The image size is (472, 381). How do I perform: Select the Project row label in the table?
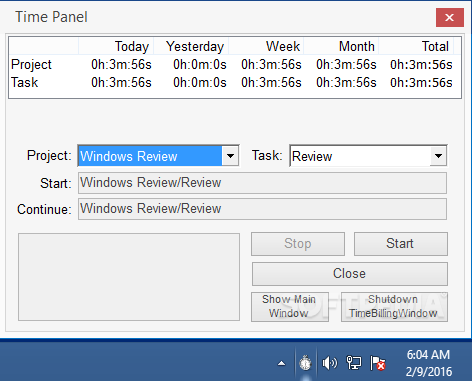tap(31, 65)
